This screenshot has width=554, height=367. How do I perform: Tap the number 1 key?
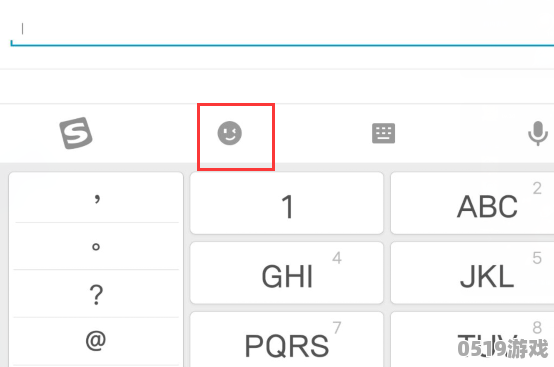[x=287, y=203]
